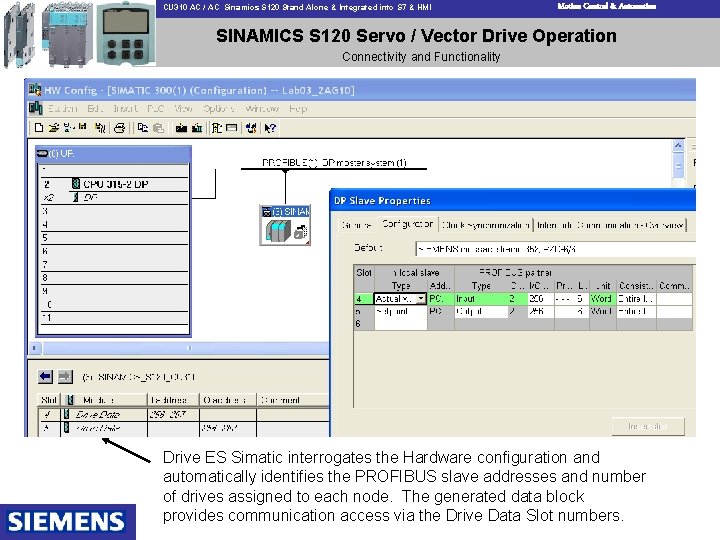
Task: Select the CPU 315-2 DP rack row
Action: click(113, 184)
